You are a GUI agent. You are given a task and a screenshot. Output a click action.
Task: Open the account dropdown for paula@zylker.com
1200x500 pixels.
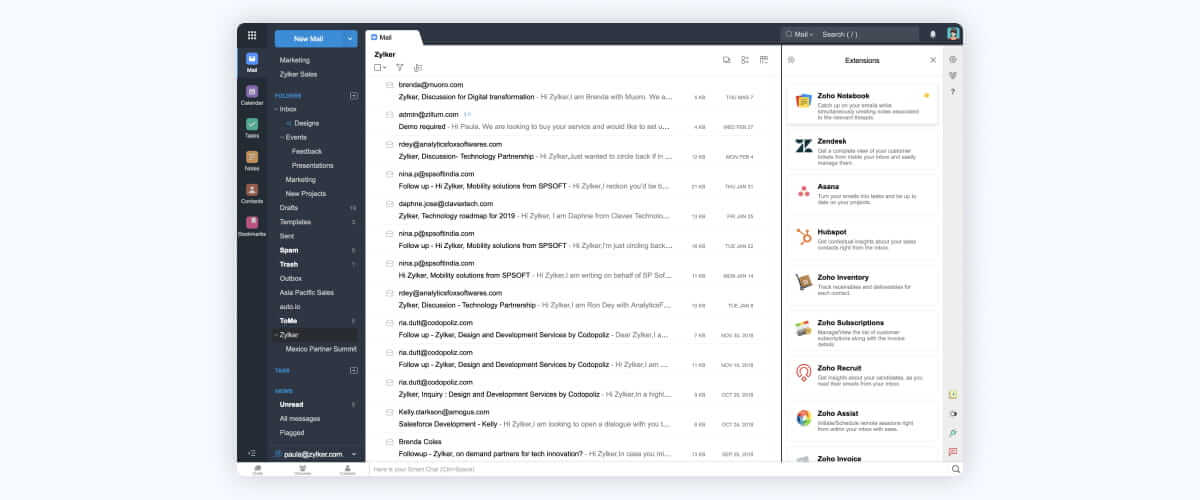353,454
